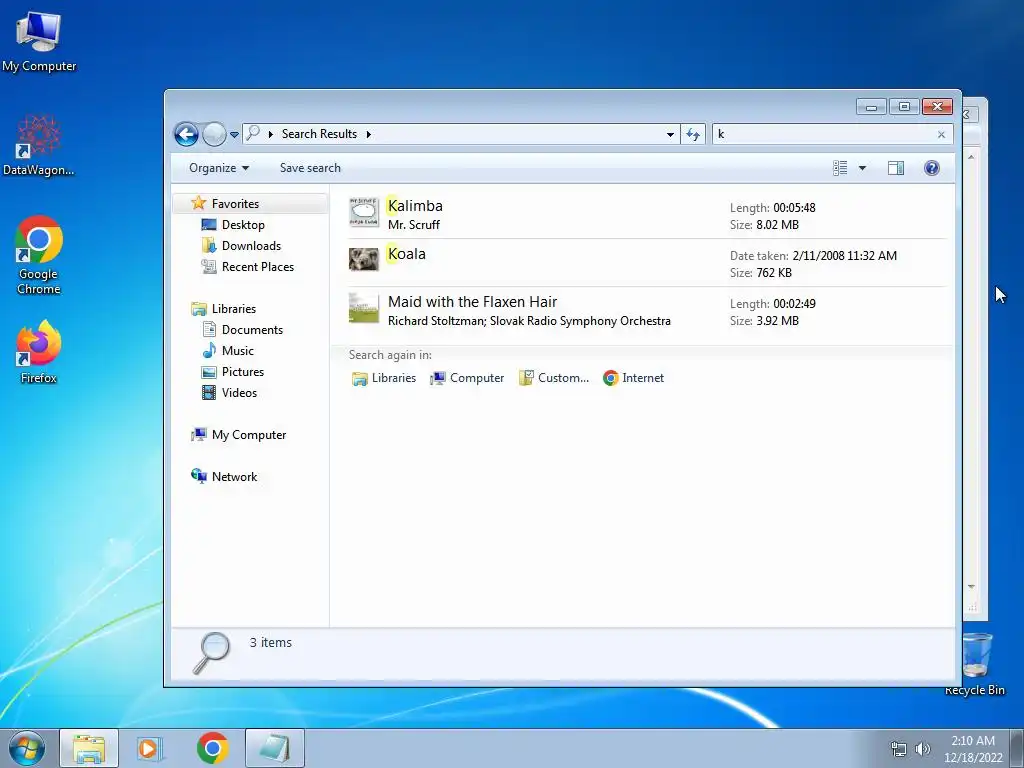This screenshot has width=1024, height=768.
Task: Open My Computer desktop icon
Action: [39, 43]
